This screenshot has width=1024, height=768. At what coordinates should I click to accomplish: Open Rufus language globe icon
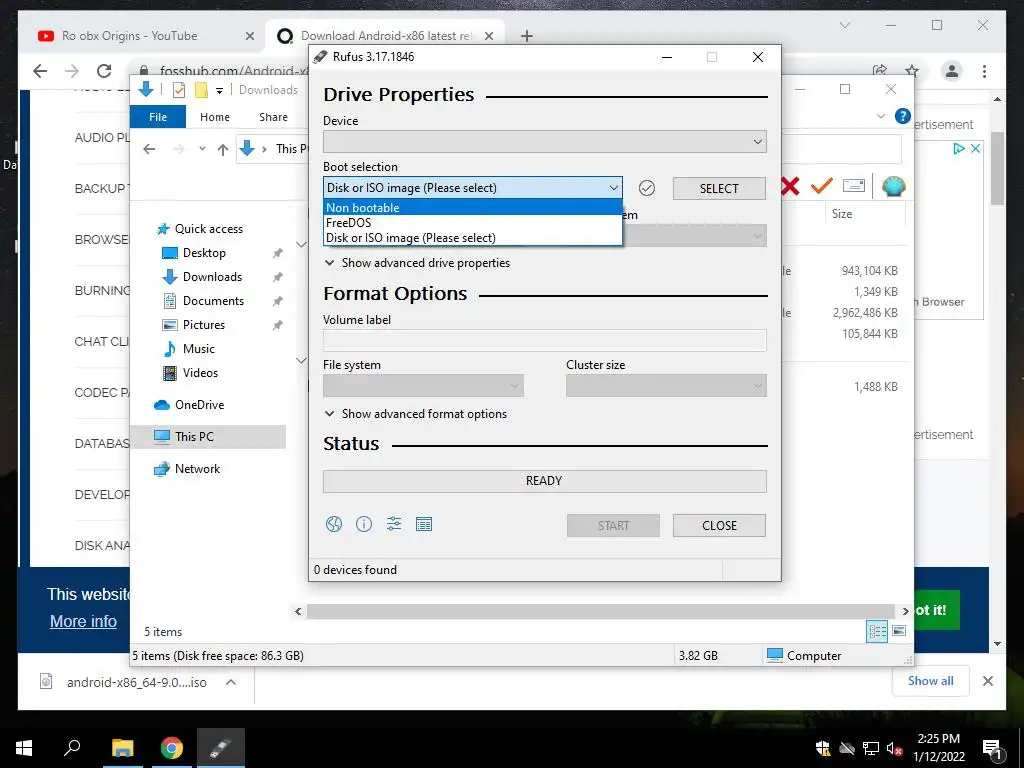coord(334,524)
